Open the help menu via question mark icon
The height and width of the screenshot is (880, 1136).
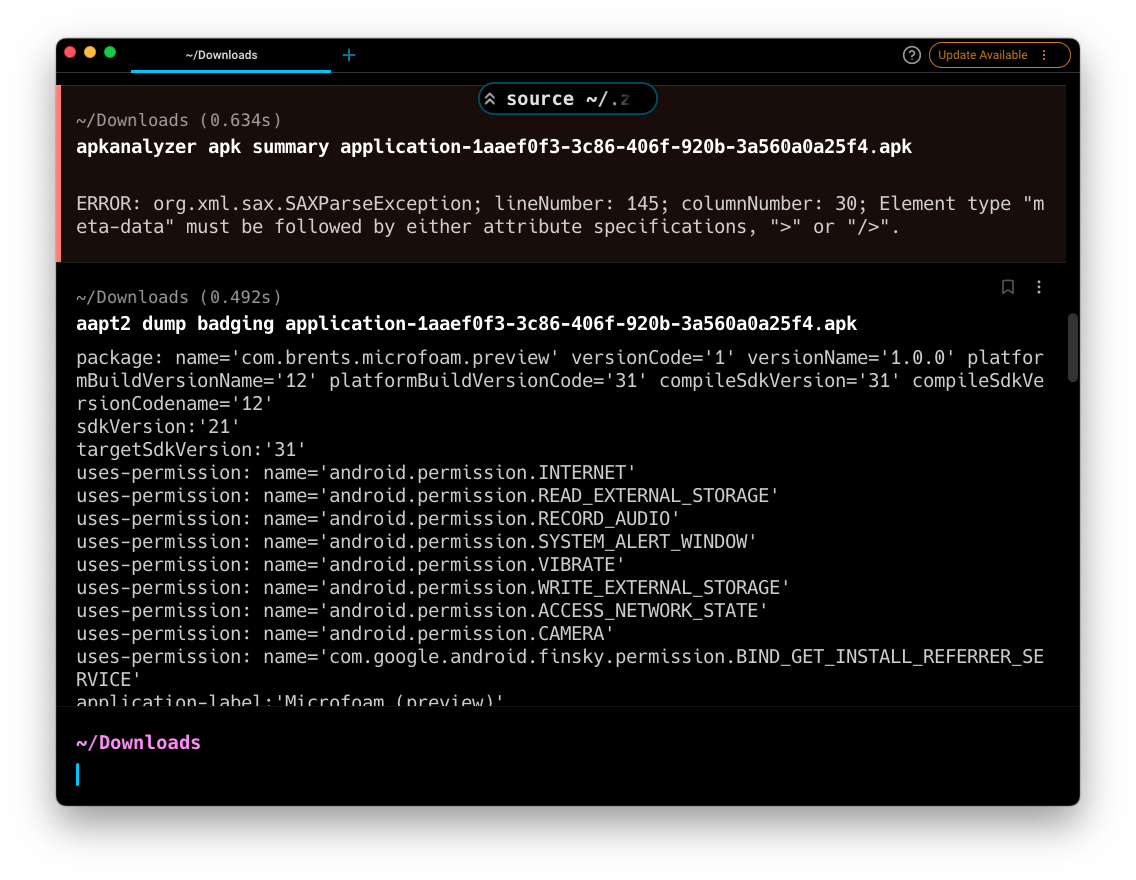coord(911,55)
